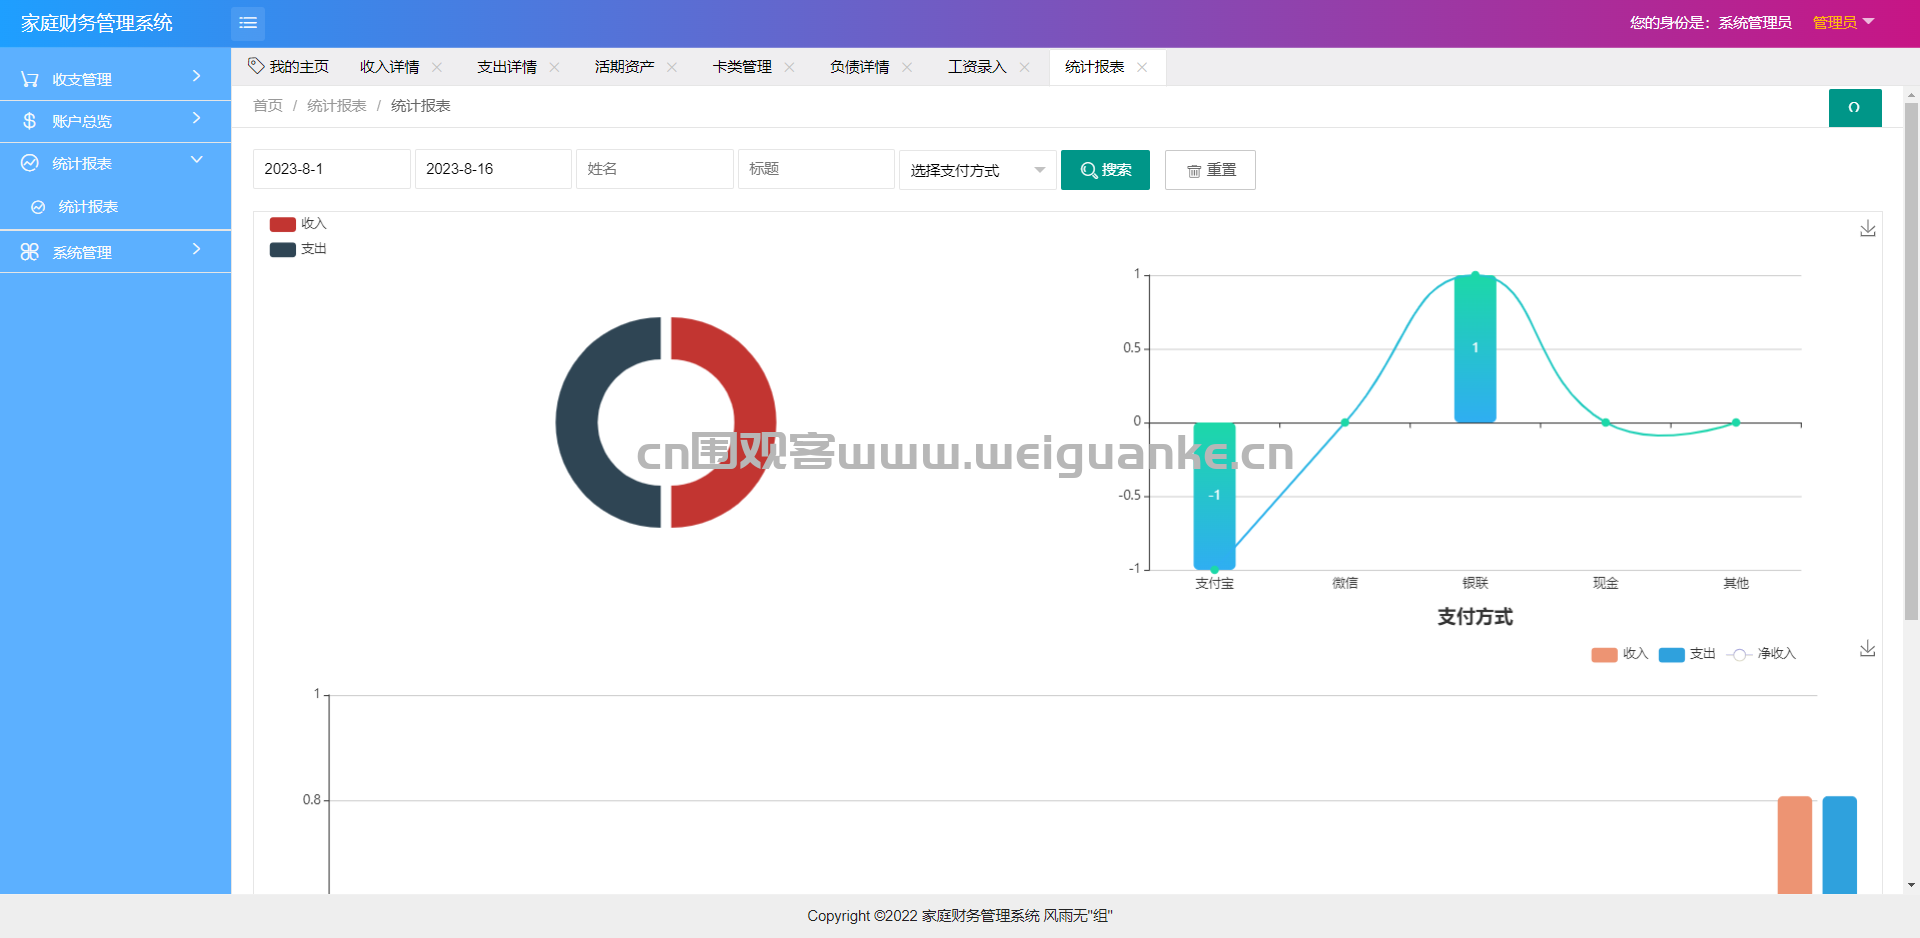
Task: Switch to 我的主页 tab
Action: 289,67
